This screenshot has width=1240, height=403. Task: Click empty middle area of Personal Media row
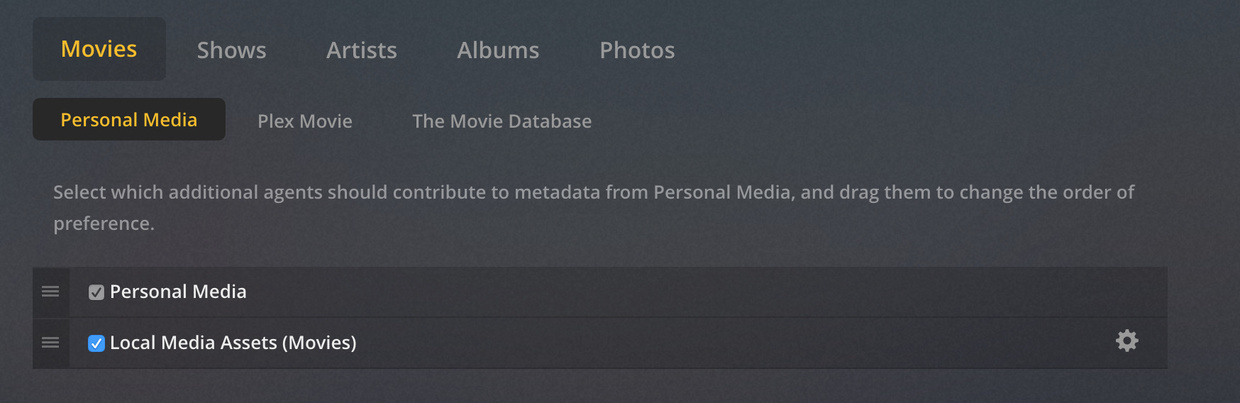point(650,292)
